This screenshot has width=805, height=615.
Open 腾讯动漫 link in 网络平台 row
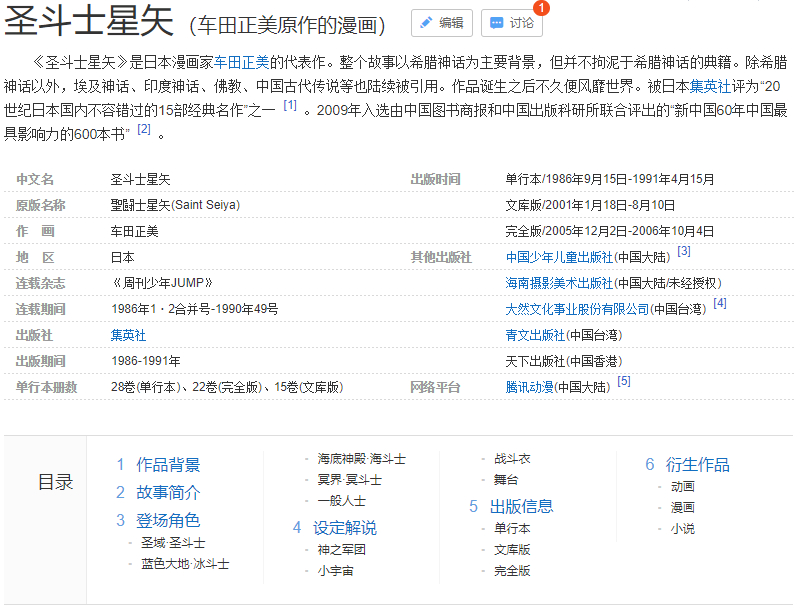click(529, 387)
